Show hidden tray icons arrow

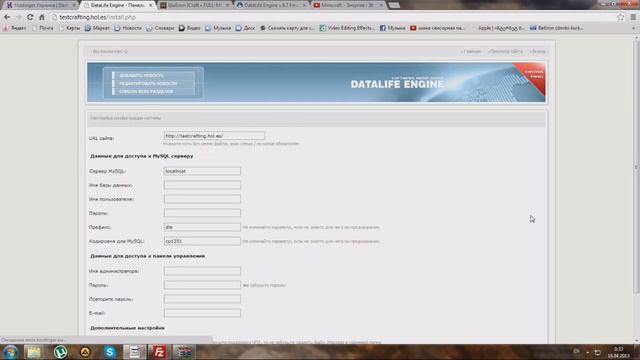[x=588, y=352]
